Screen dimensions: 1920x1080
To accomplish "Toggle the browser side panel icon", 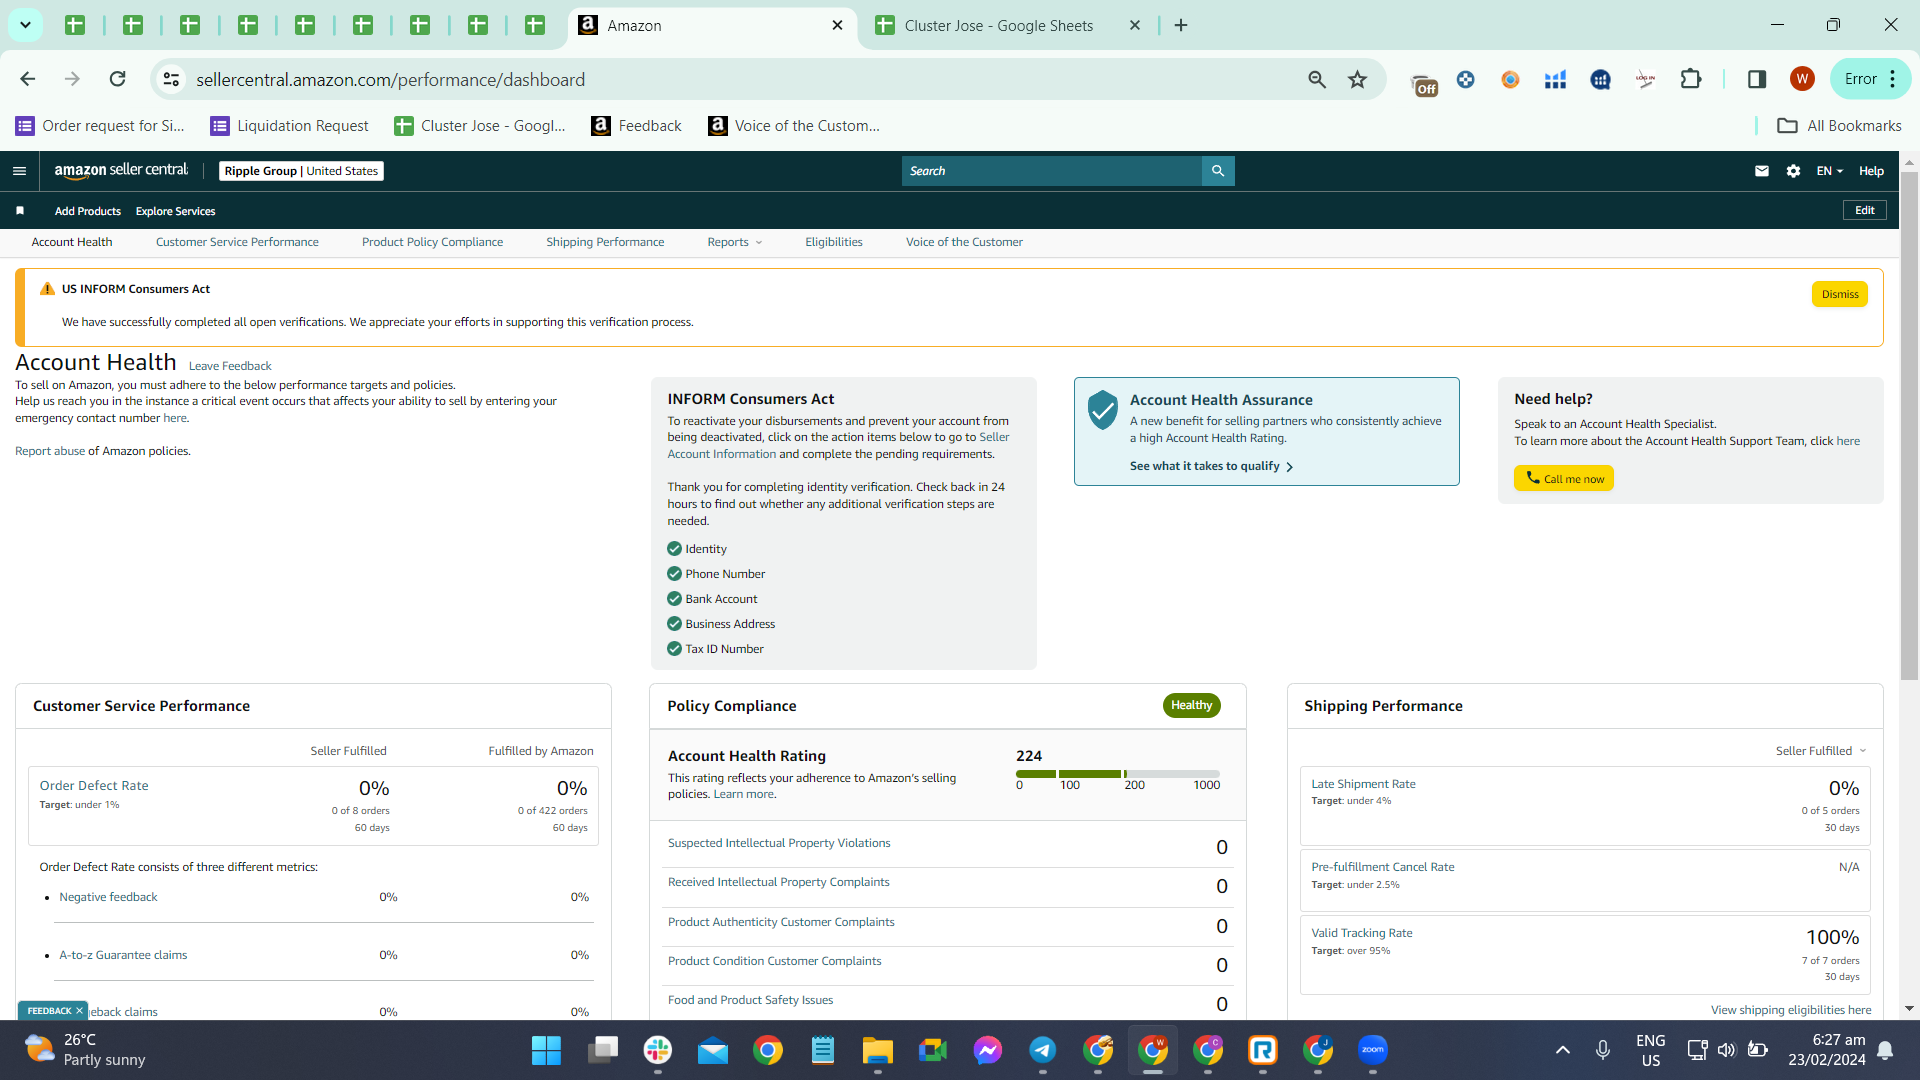I will tap(1757, 79).
